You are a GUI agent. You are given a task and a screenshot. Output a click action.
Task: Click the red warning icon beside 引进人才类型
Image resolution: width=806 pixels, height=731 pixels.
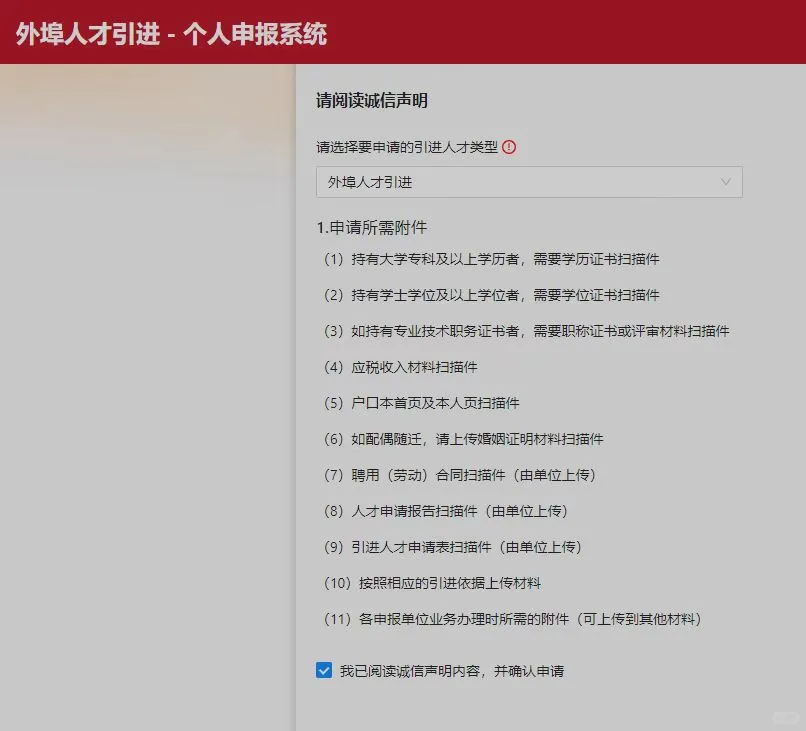coord(509,146)
